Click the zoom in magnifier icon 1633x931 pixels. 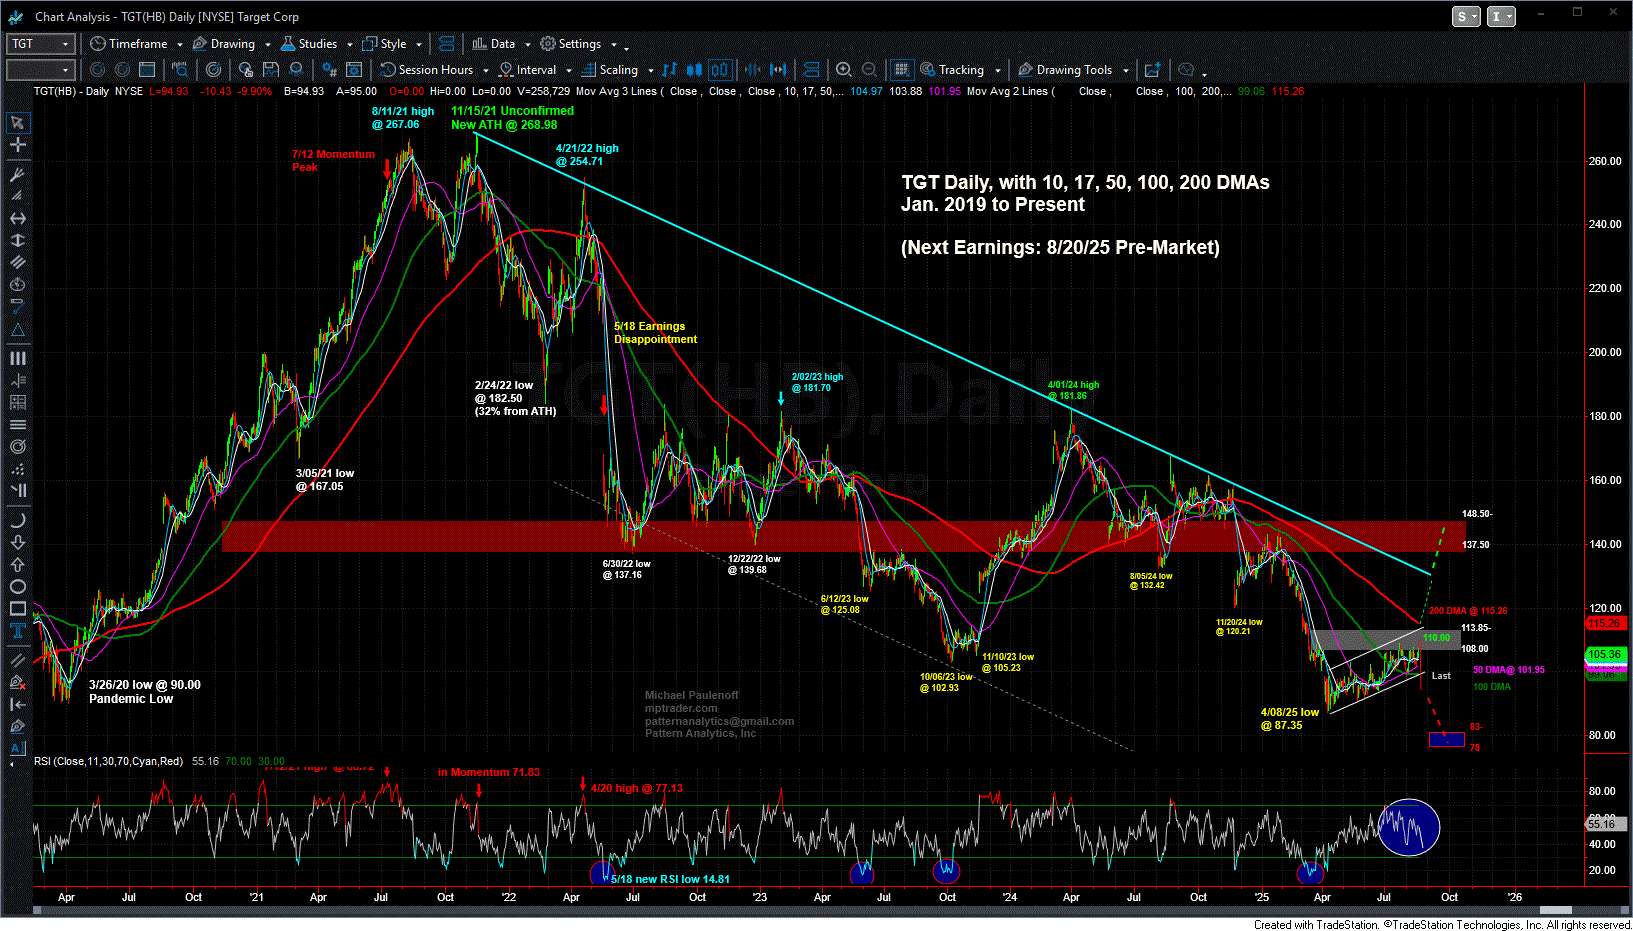[x=844, y=70]
